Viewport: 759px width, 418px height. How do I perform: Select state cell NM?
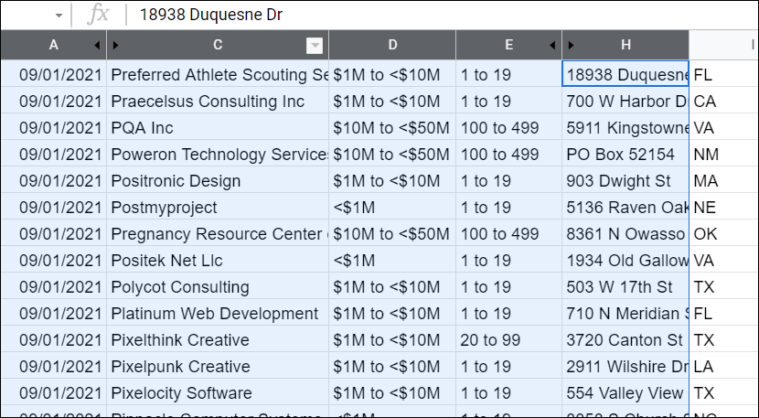tap(724, 154)
